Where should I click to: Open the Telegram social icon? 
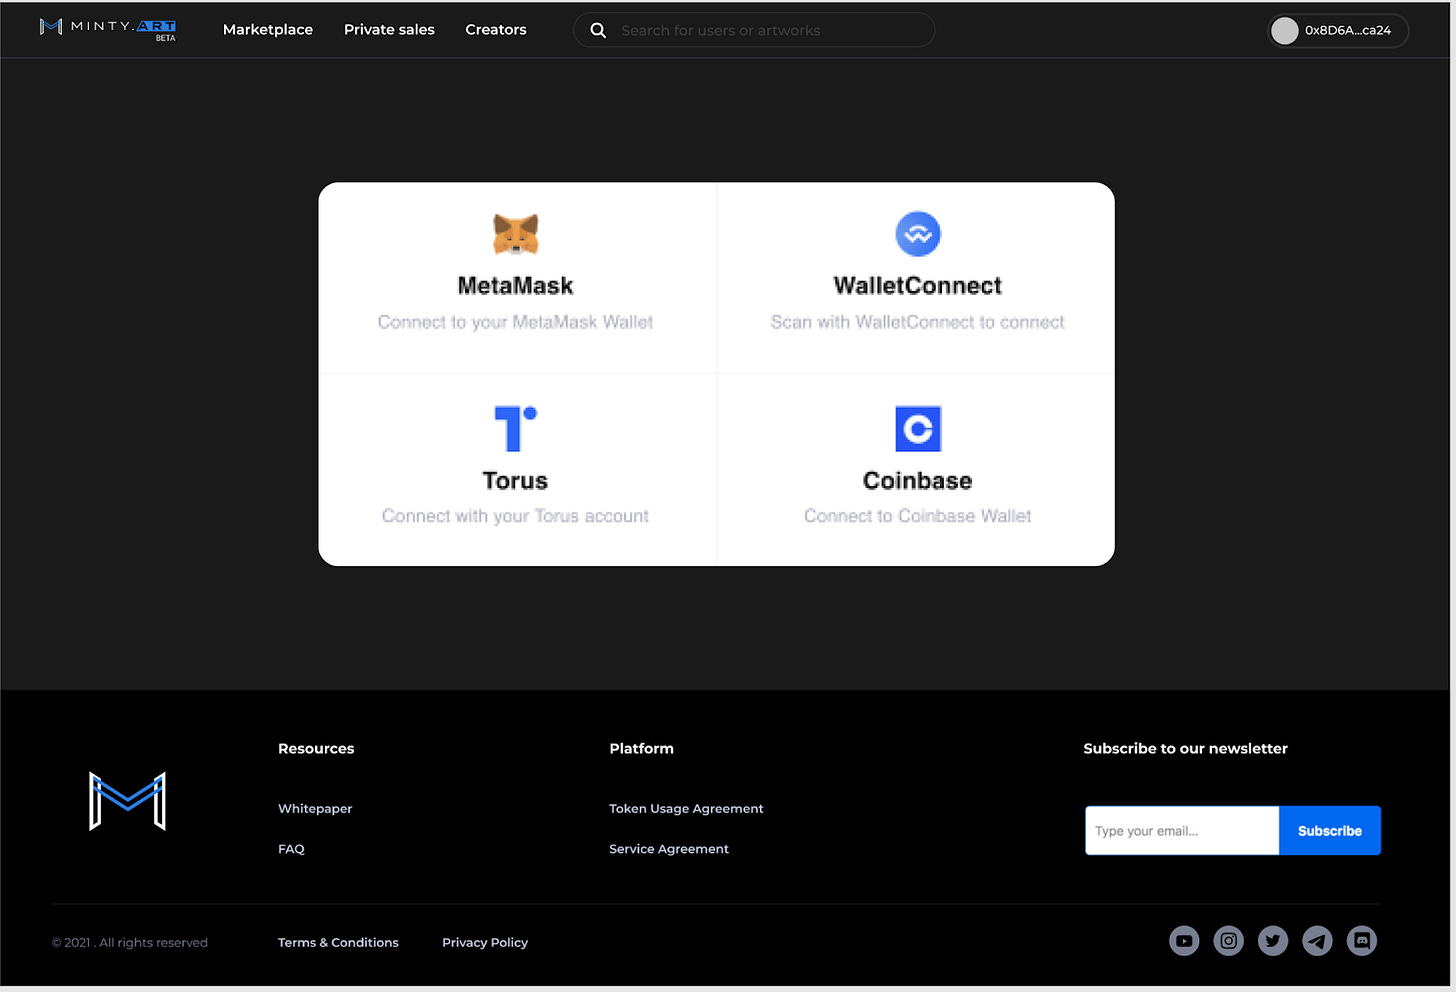(x=1317, y=941)
